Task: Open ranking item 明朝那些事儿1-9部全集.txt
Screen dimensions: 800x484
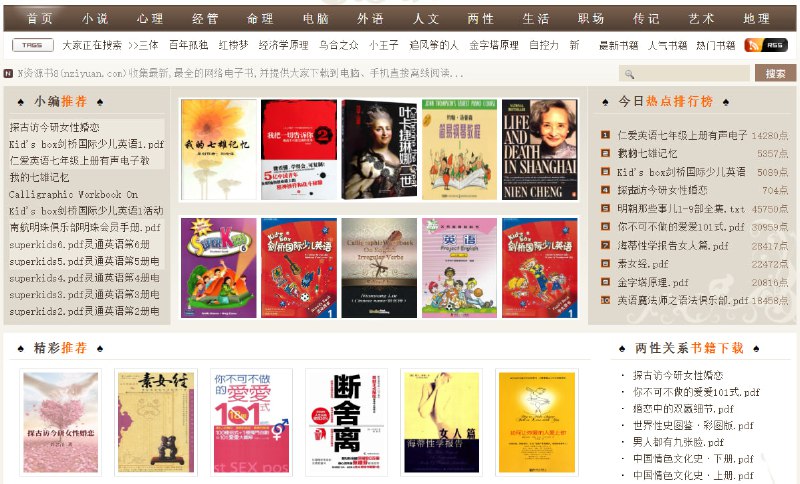Action: (681, 209)
